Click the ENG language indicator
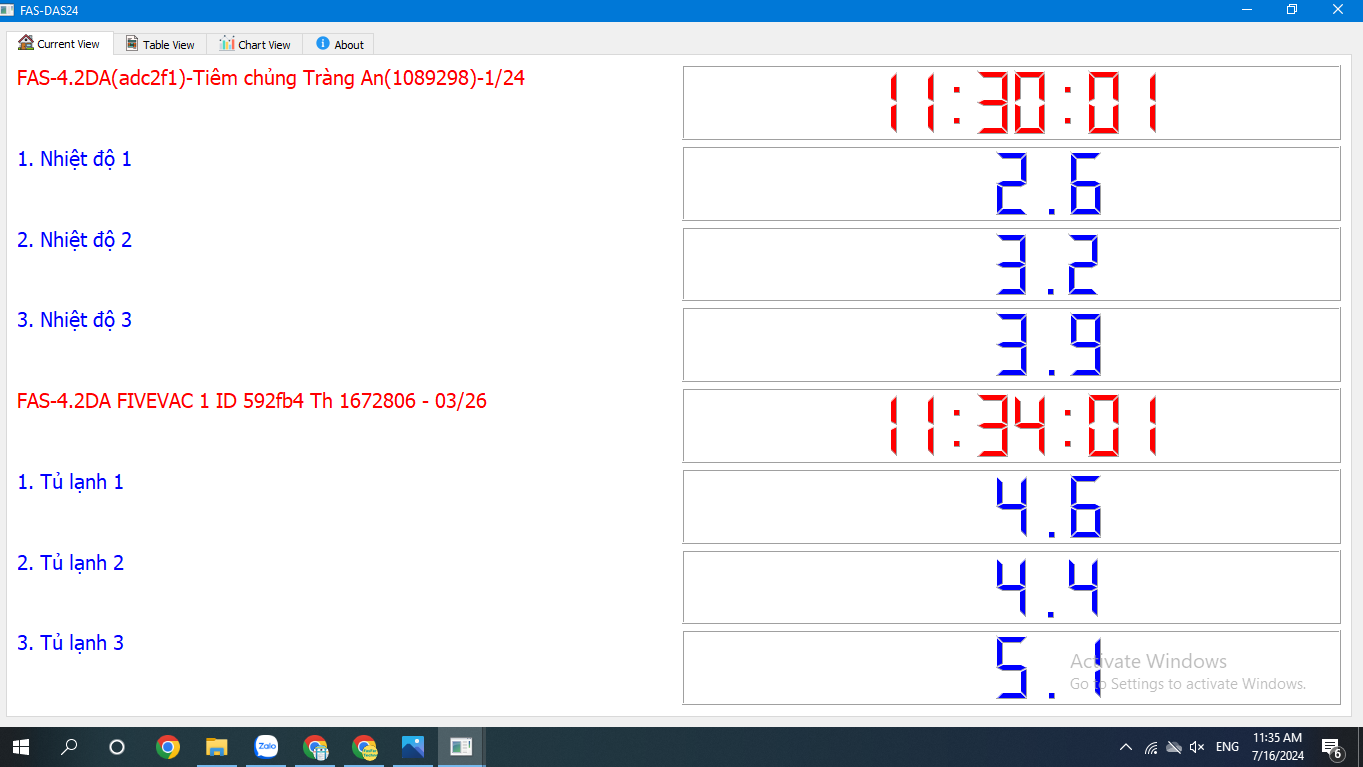Image resolution: width=1363 pixels, height=767 pixels. (x=1227, y=747)
